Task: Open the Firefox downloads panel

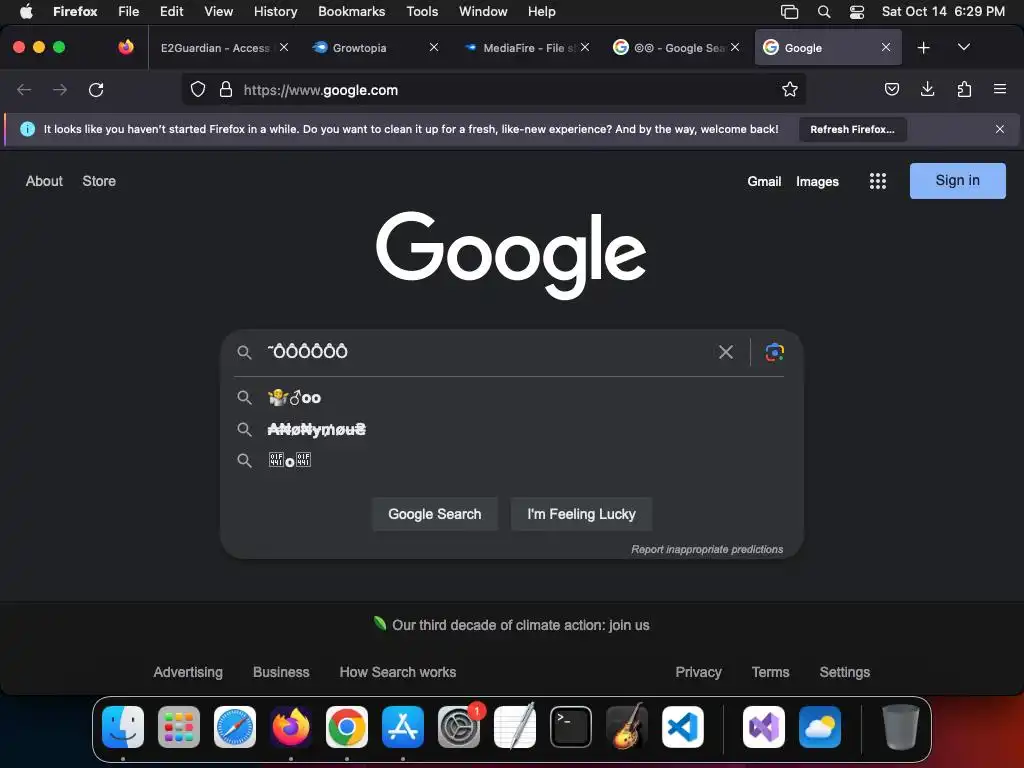Action: coord(927,89)
